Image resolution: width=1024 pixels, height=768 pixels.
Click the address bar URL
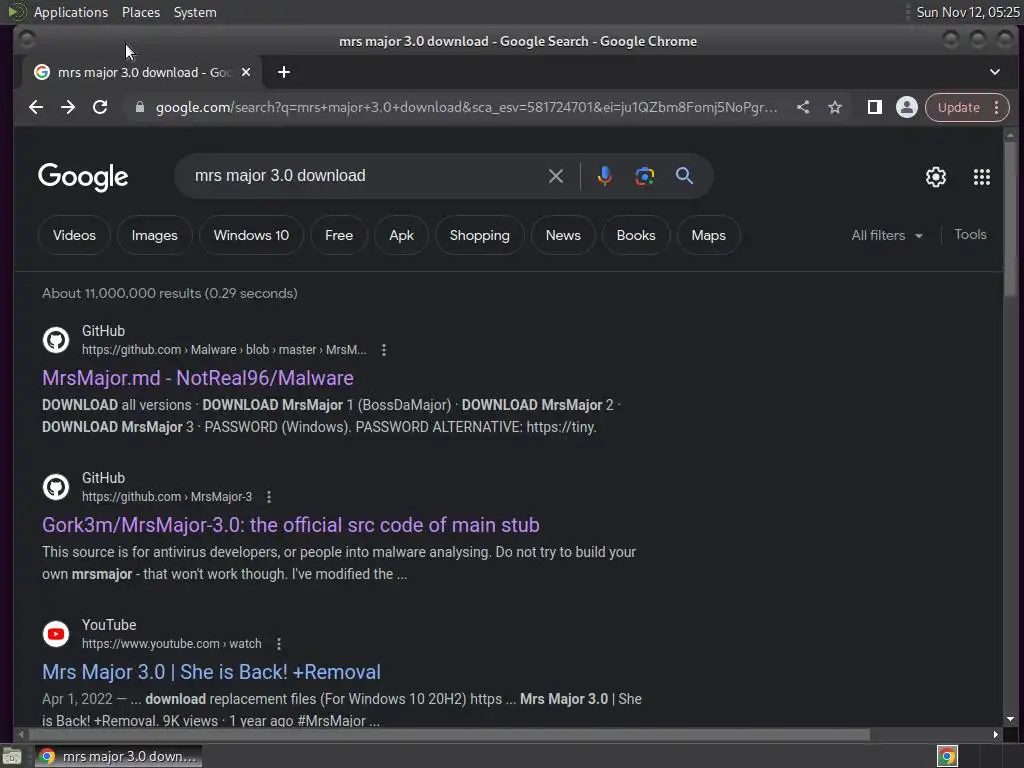click(x=466, y=107)
